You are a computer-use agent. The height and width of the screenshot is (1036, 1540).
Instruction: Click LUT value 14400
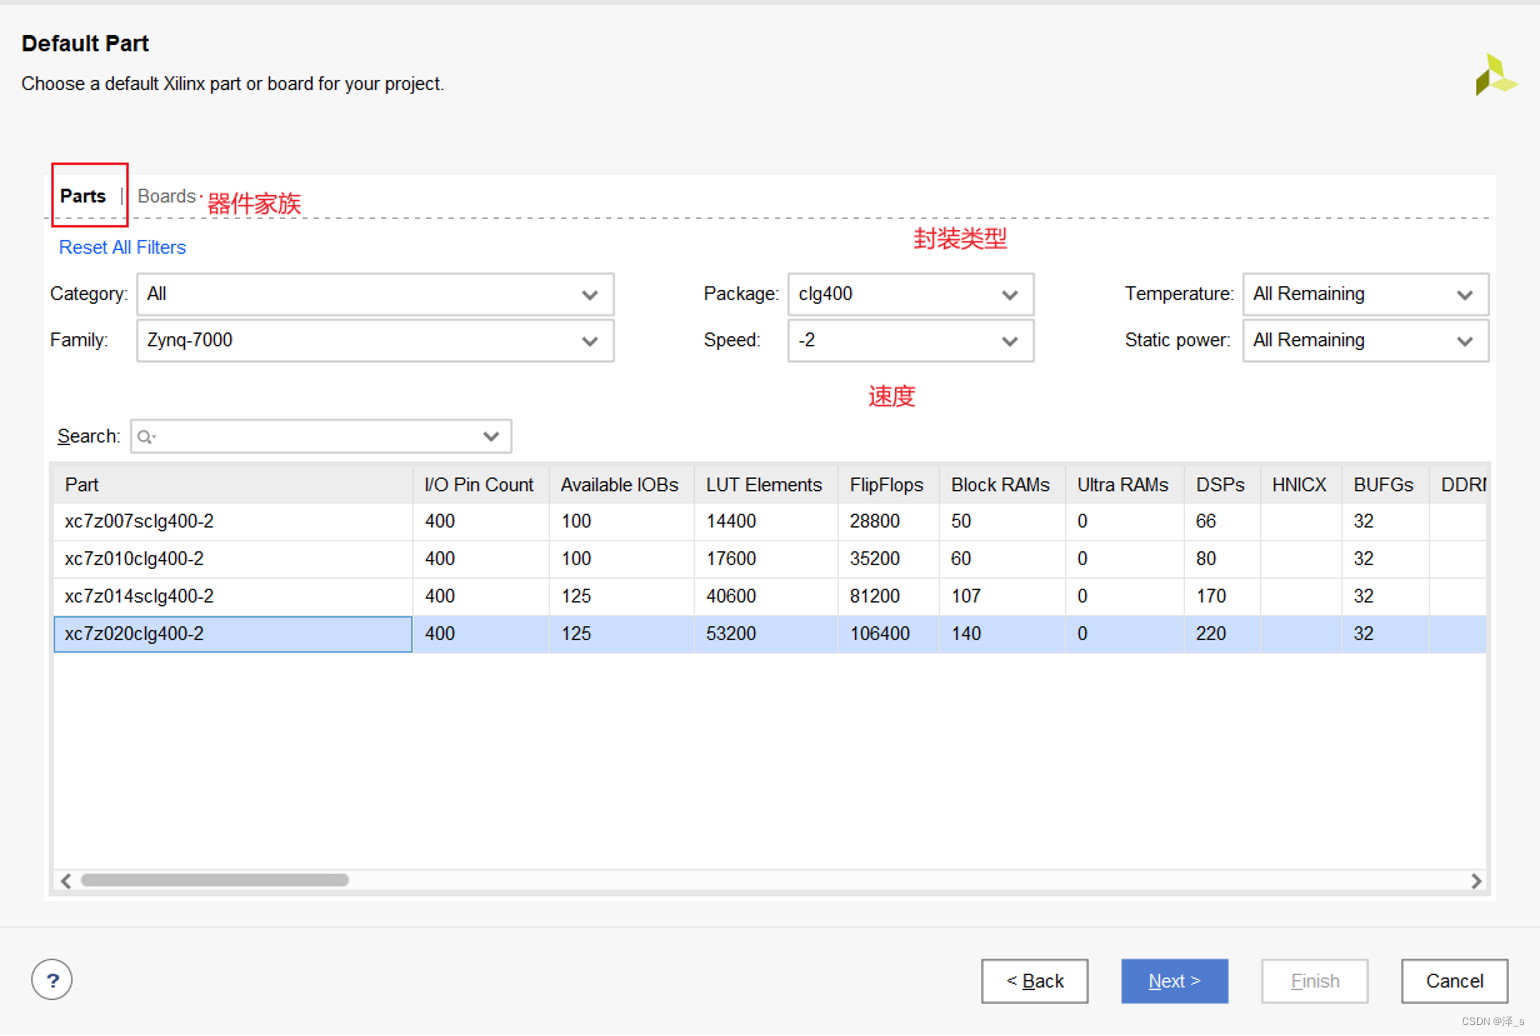[731, 522]
